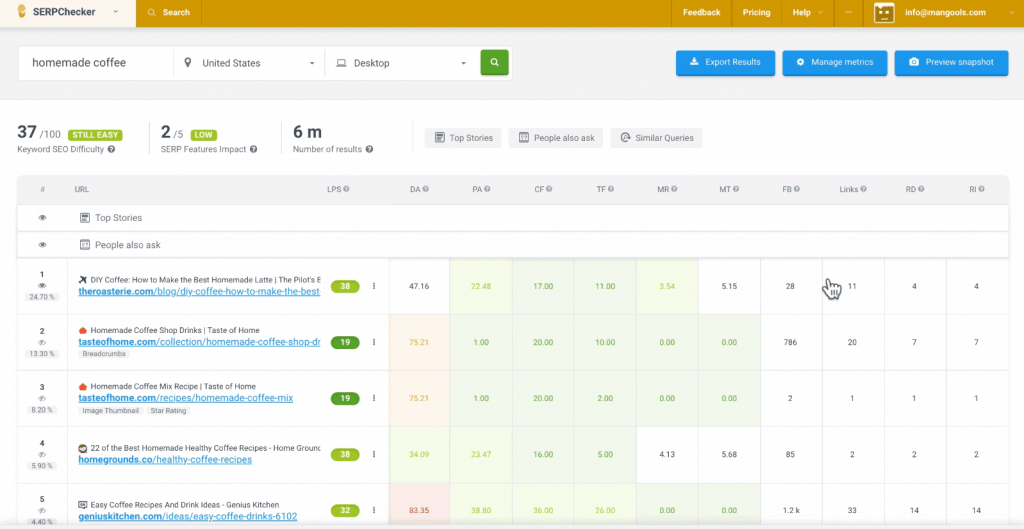Viewport: 1024px width, 529px height.
Task: Click the robot avatar account icon
Action: click(884, 12)
